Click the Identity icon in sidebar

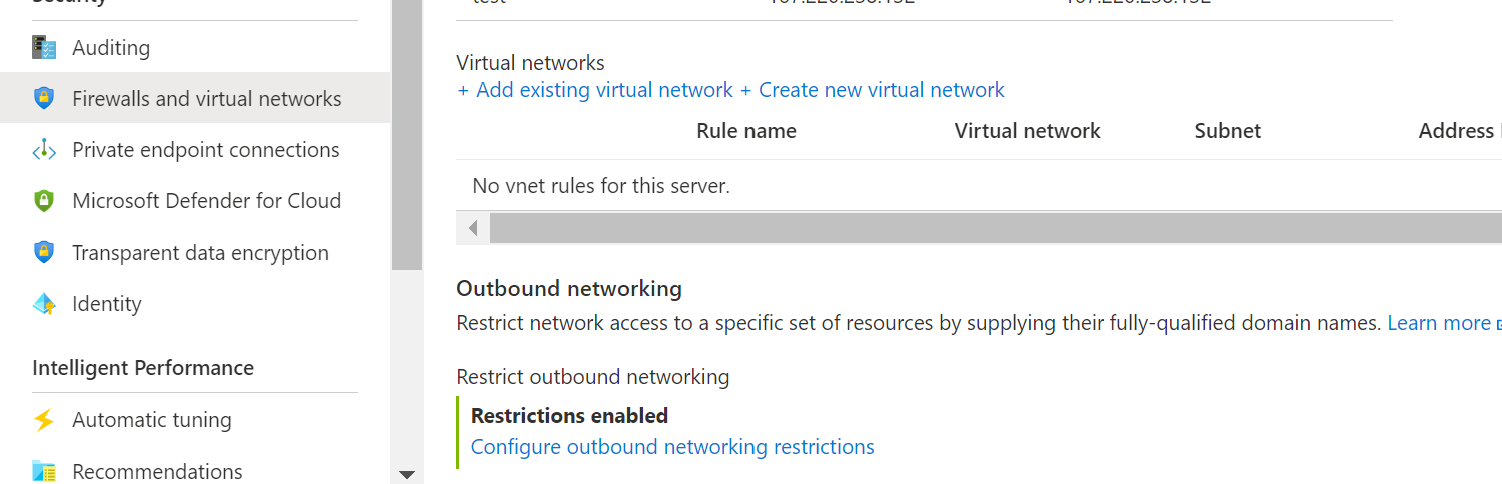click(x=44, y=304)
